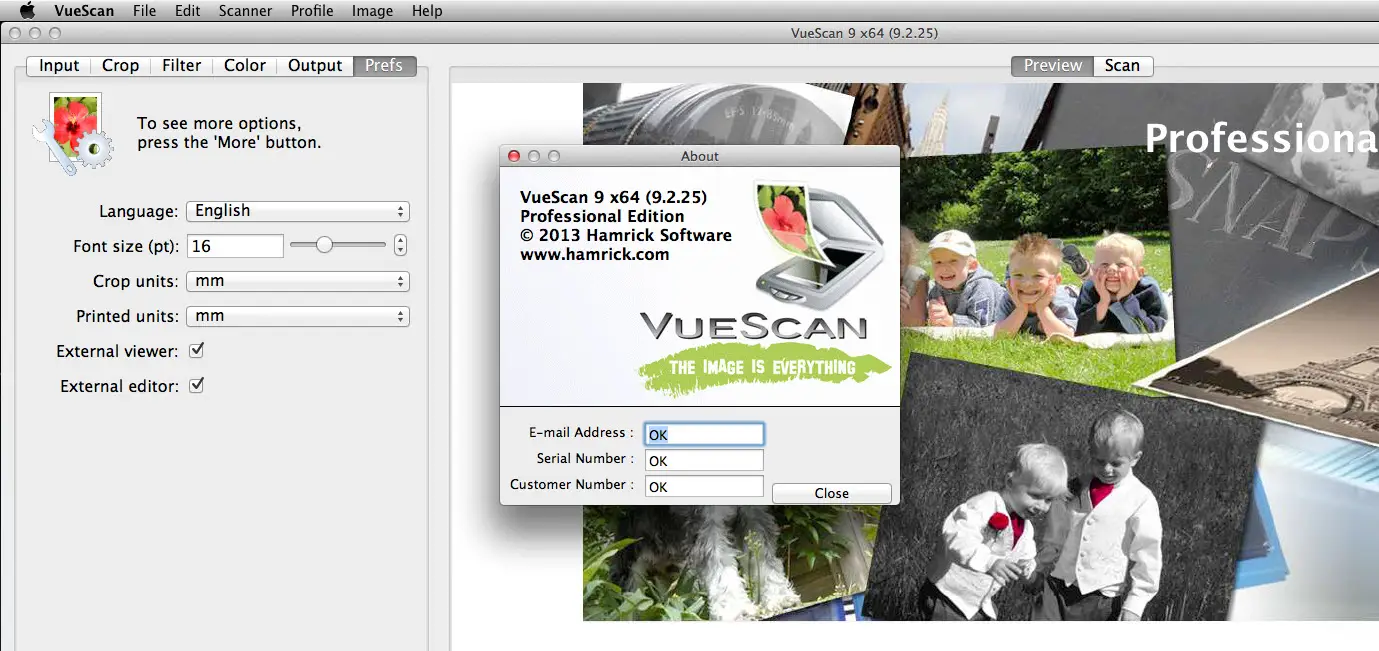This screenshot has height=651, width=1379.
Task: Click the www.hamrick.com text in About
Action: tap(595, 255)
